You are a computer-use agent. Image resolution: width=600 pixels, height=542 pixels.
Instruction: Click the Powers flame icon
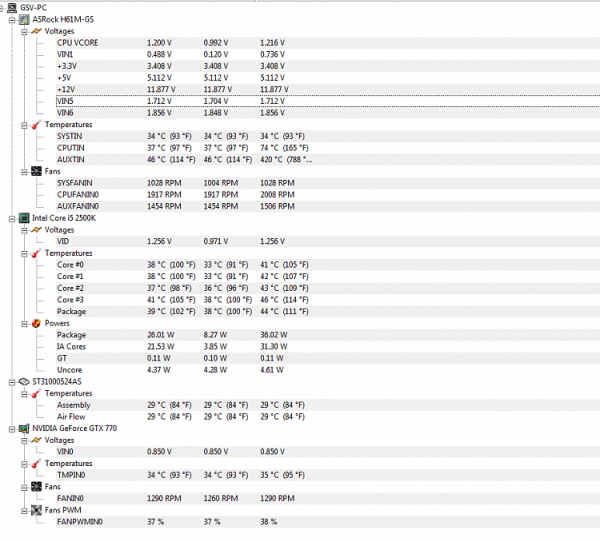[36, 323]
